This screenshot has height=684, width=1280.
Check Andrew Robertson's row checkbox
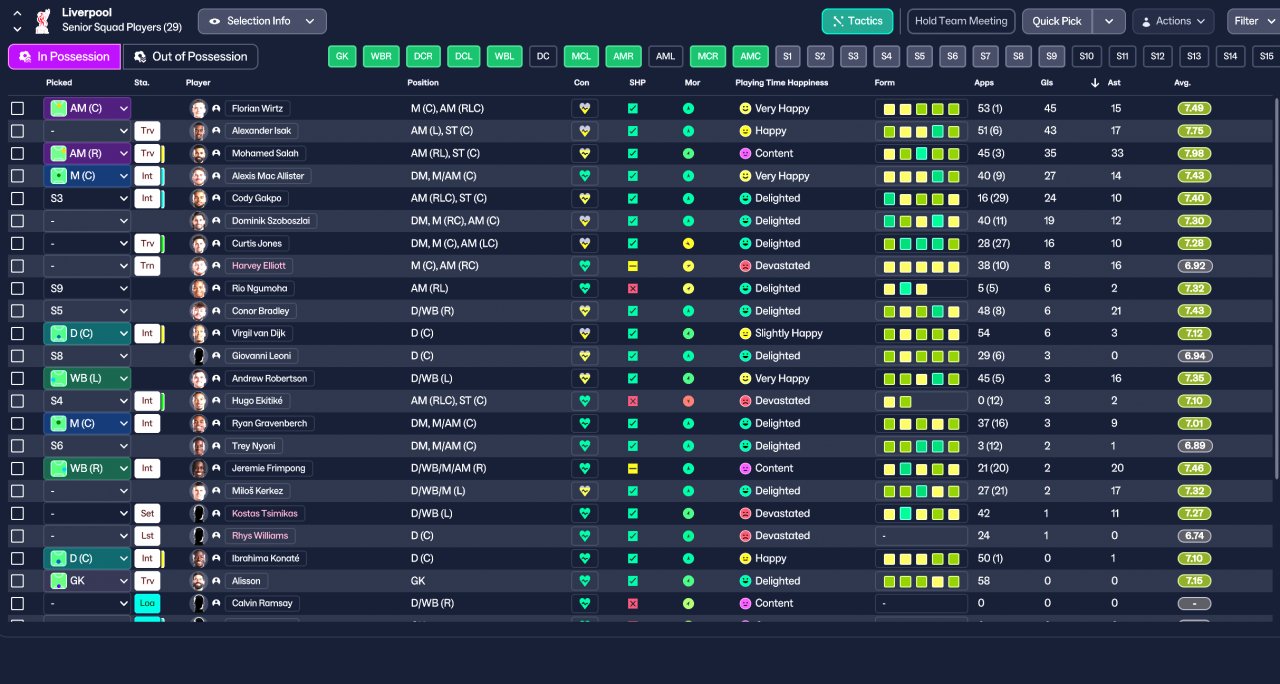[17, 378]
